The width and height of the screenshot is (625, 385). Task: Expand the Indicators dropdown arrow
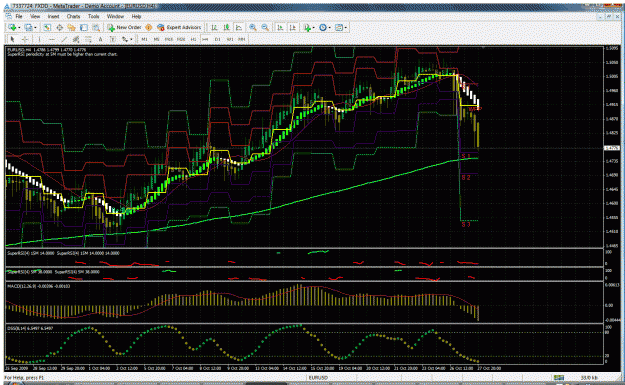coord(314,28)
